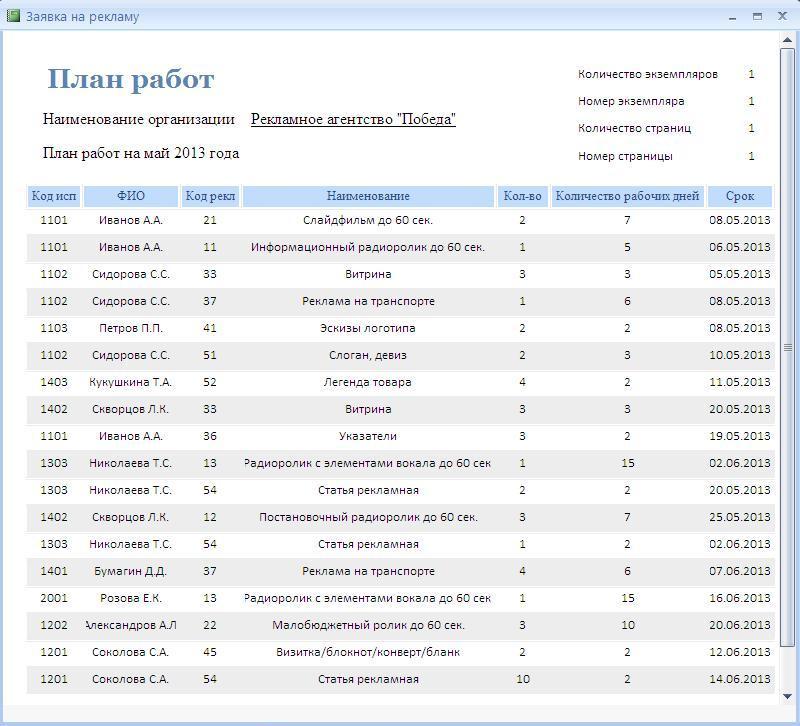Click the Кукушкина Т.А. name cell
The width and height of the screenshot is (800, 726).
tap(131, 383)
